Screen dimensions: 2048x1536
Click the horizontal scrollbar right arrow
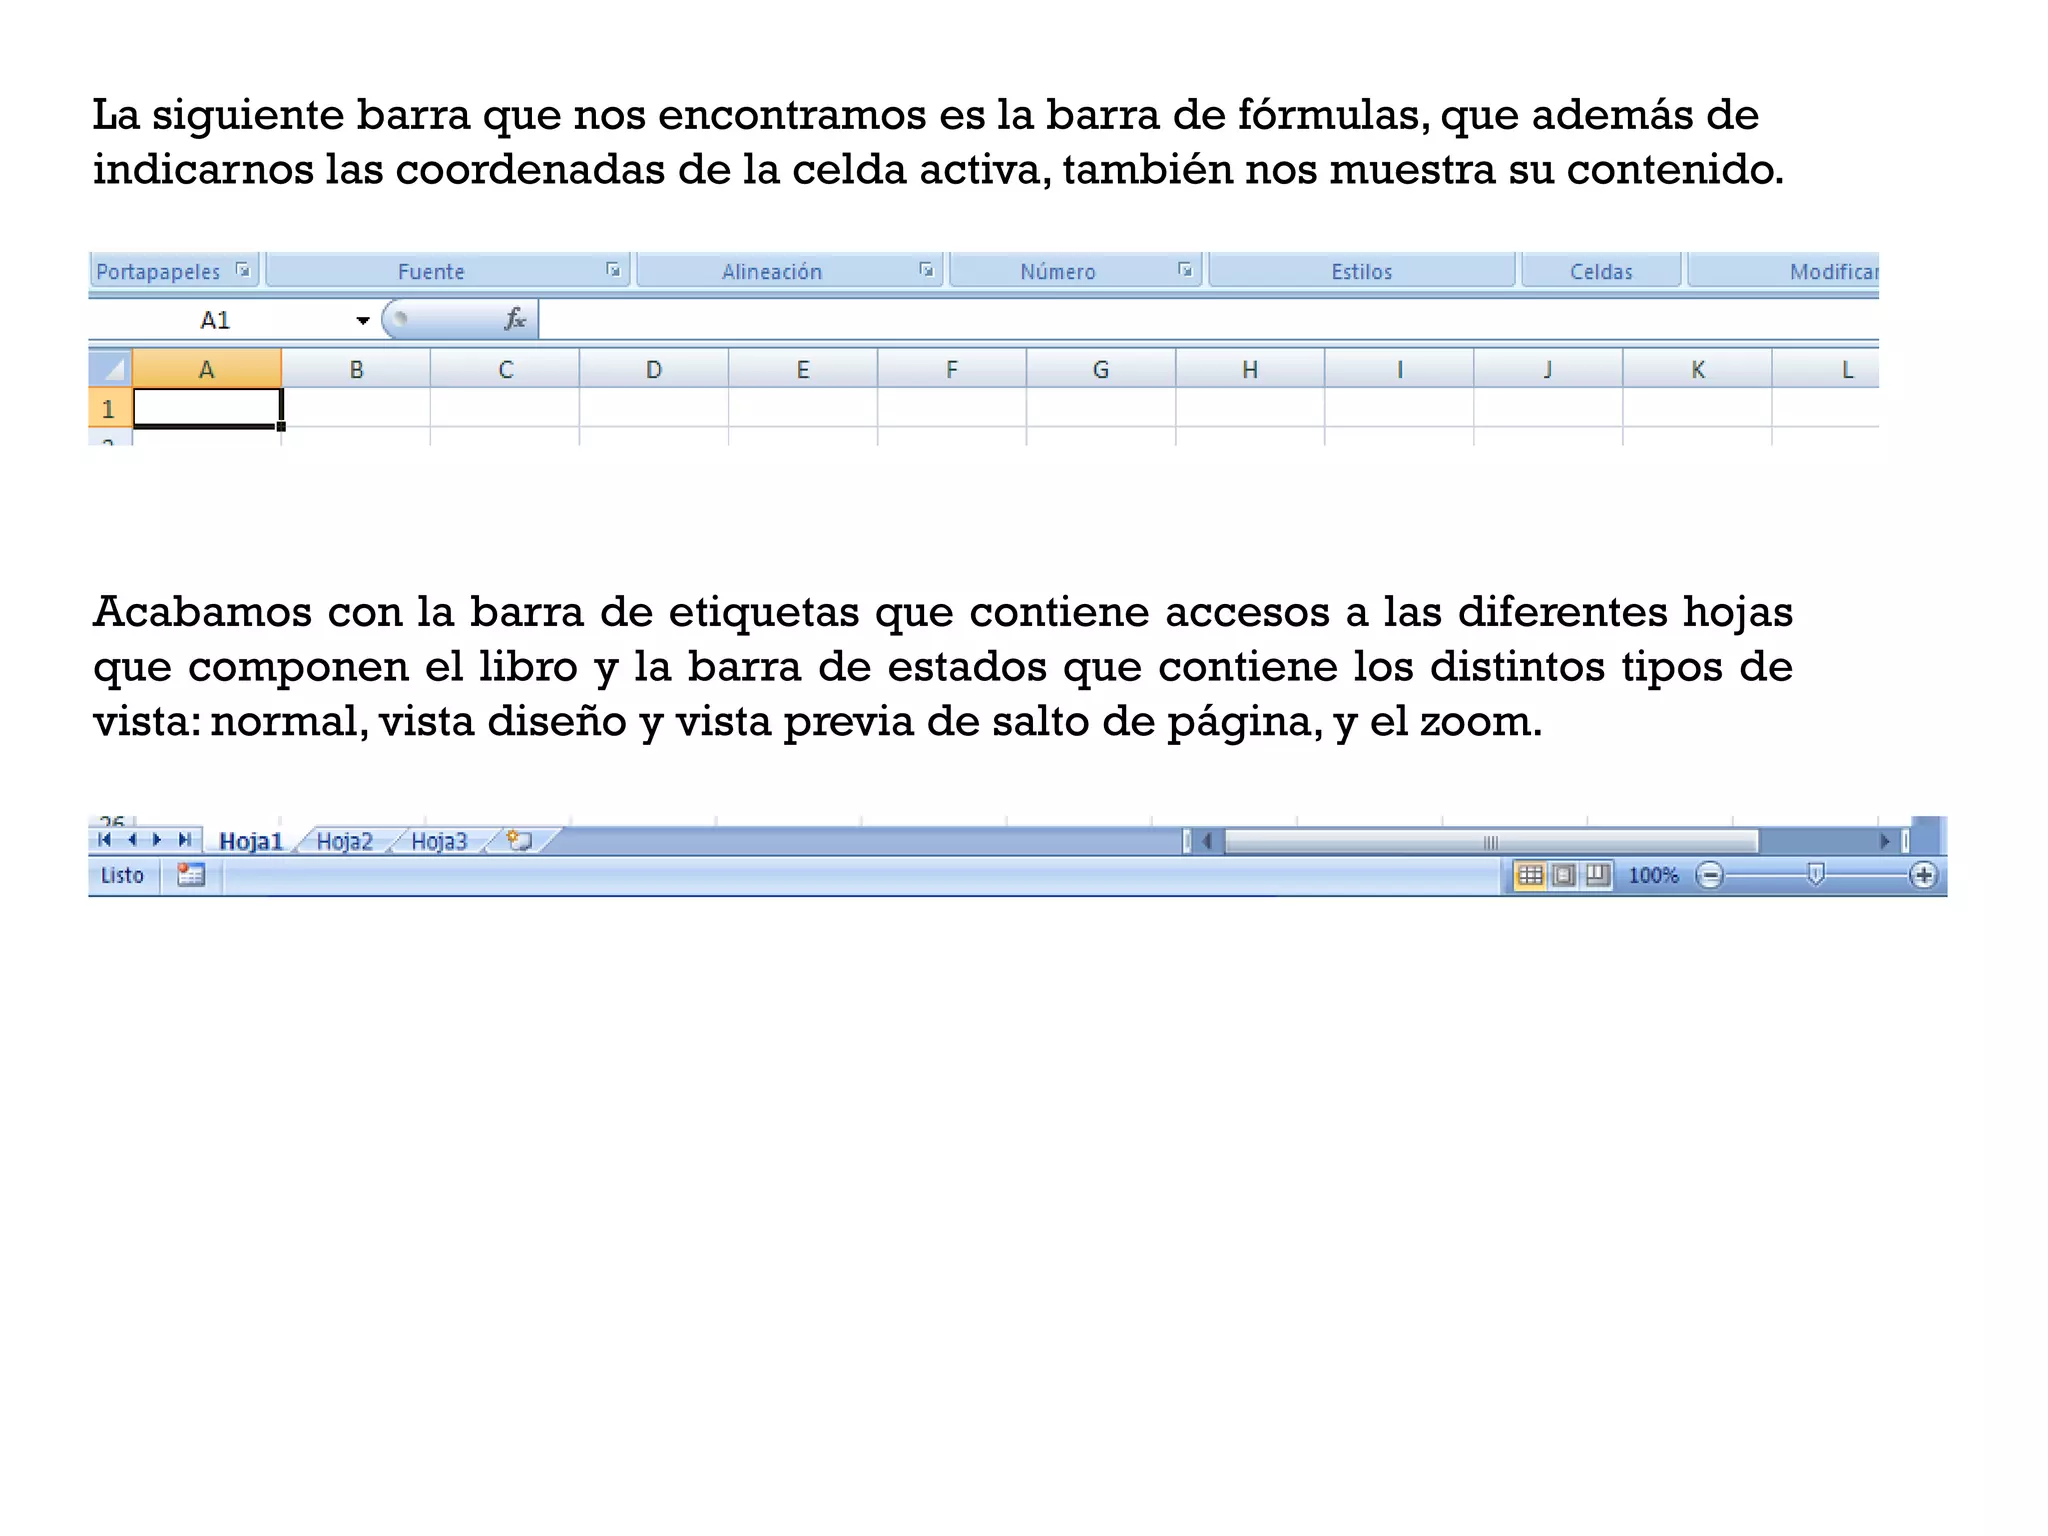pyautogui.click(x=1884, y=841)
